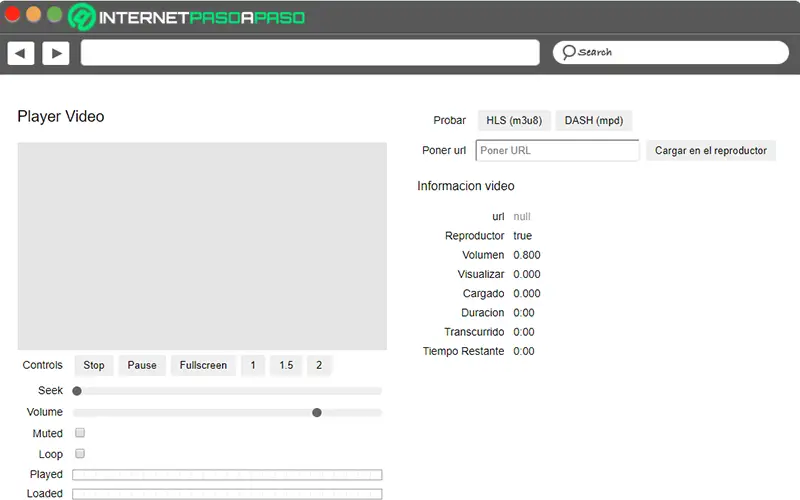The width and height of the screenshot is (800, 500).
Task: Click the Transcurrido label
Action: click(x=474, y=332)
